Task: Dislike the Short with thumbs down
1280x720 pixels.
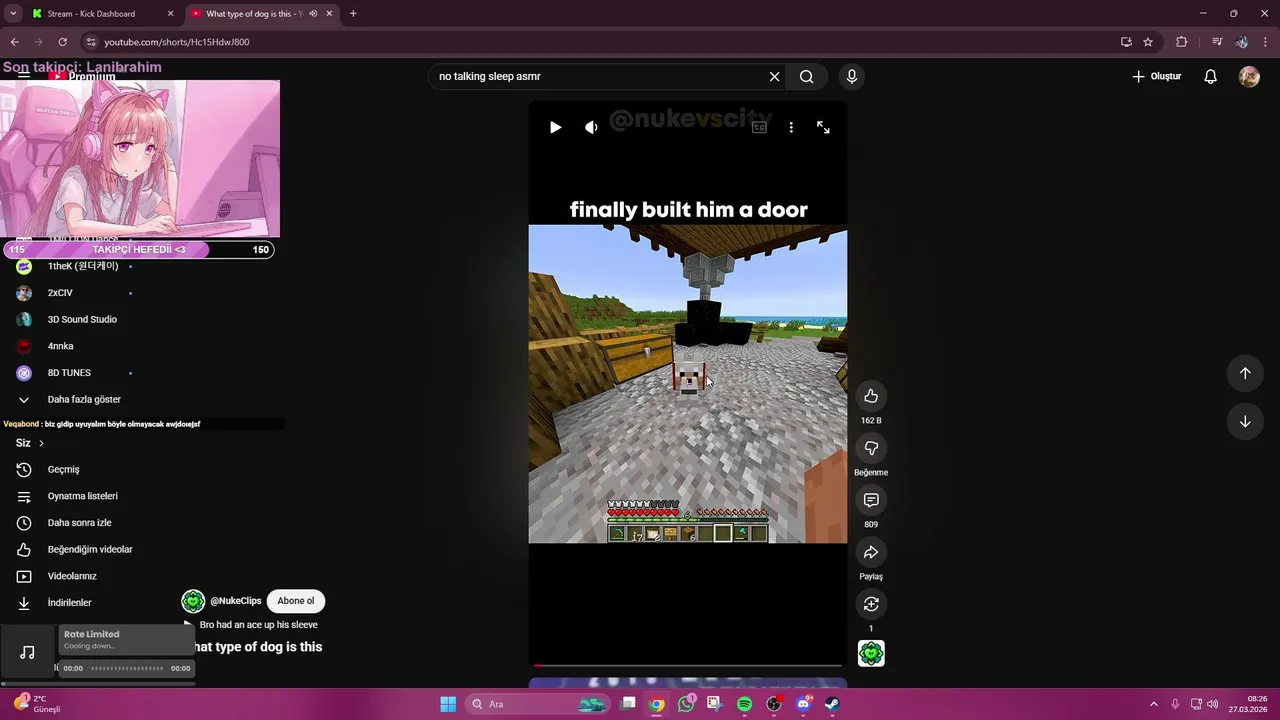Action: point(871,448)
